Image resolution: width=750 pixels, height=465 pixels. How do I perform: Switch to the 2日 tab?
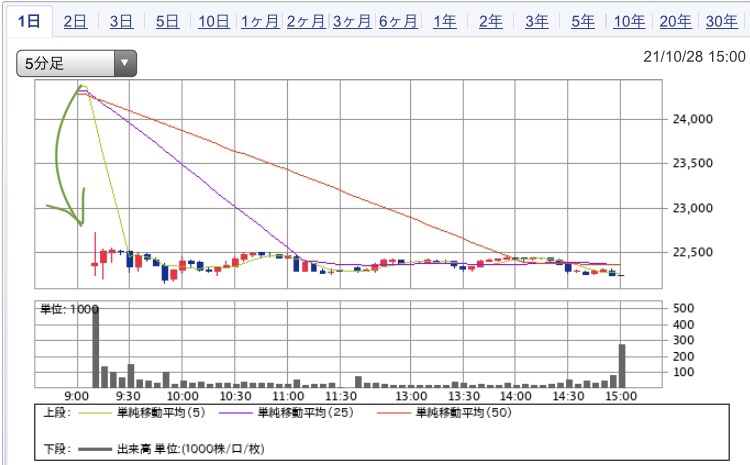(x=75, y=21)
